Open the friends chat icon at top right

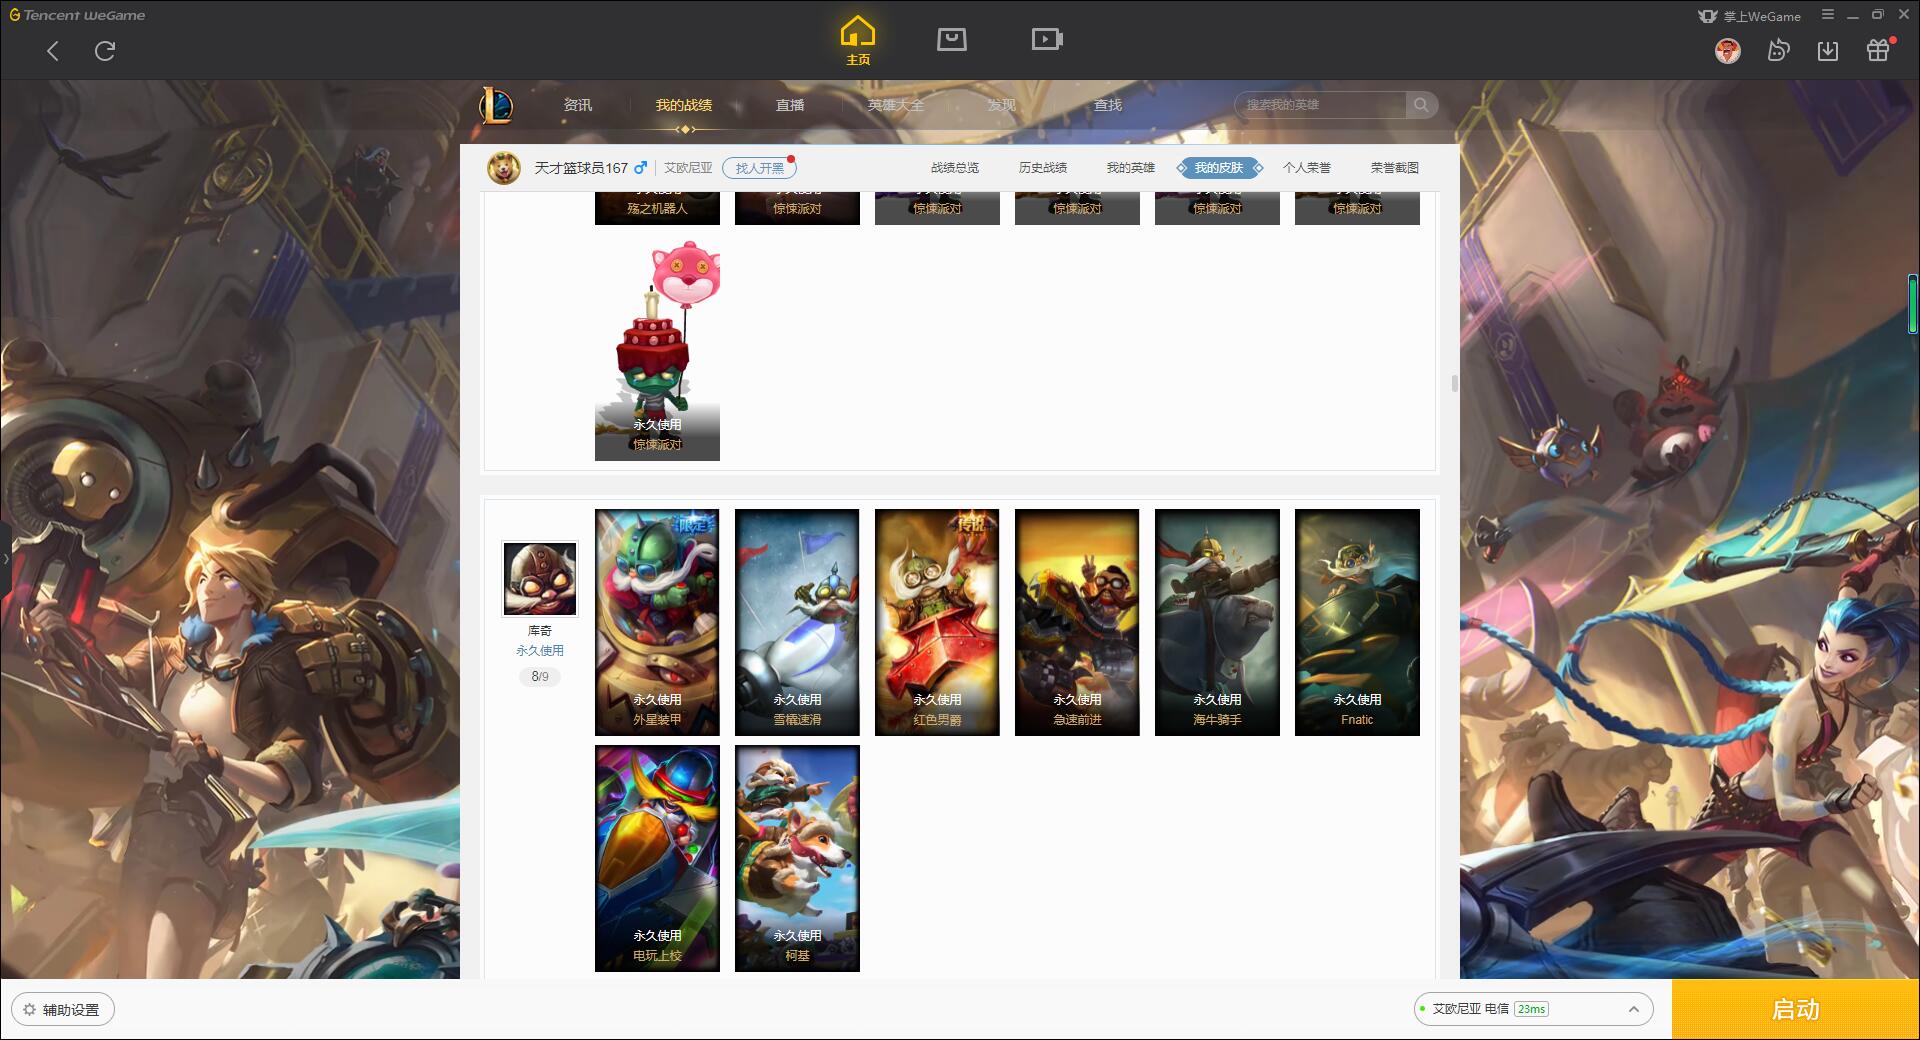click(1778, 51)
